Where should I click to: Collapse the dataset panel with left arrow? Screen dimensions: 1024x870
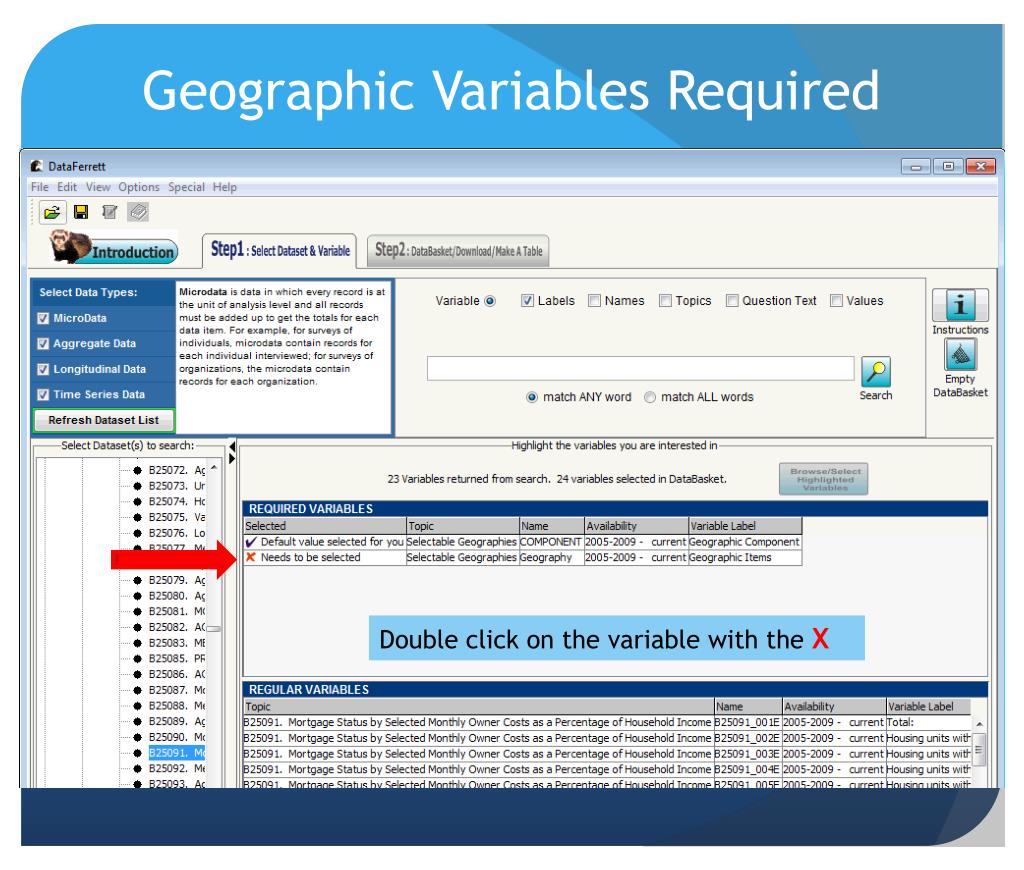pyautogui.click(x=232, y=447)
